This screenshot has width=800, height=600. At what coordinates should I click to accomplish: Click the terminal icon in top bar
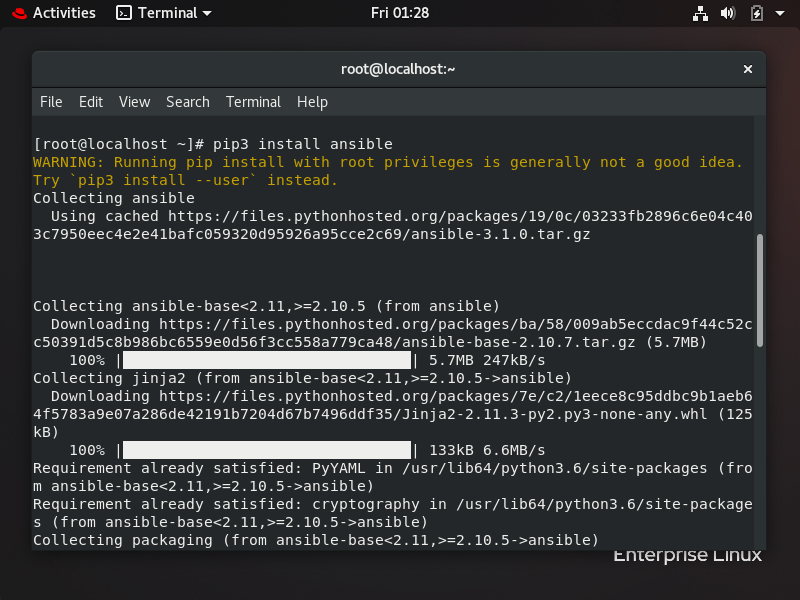pyautogui.click(x=123, y=13)
